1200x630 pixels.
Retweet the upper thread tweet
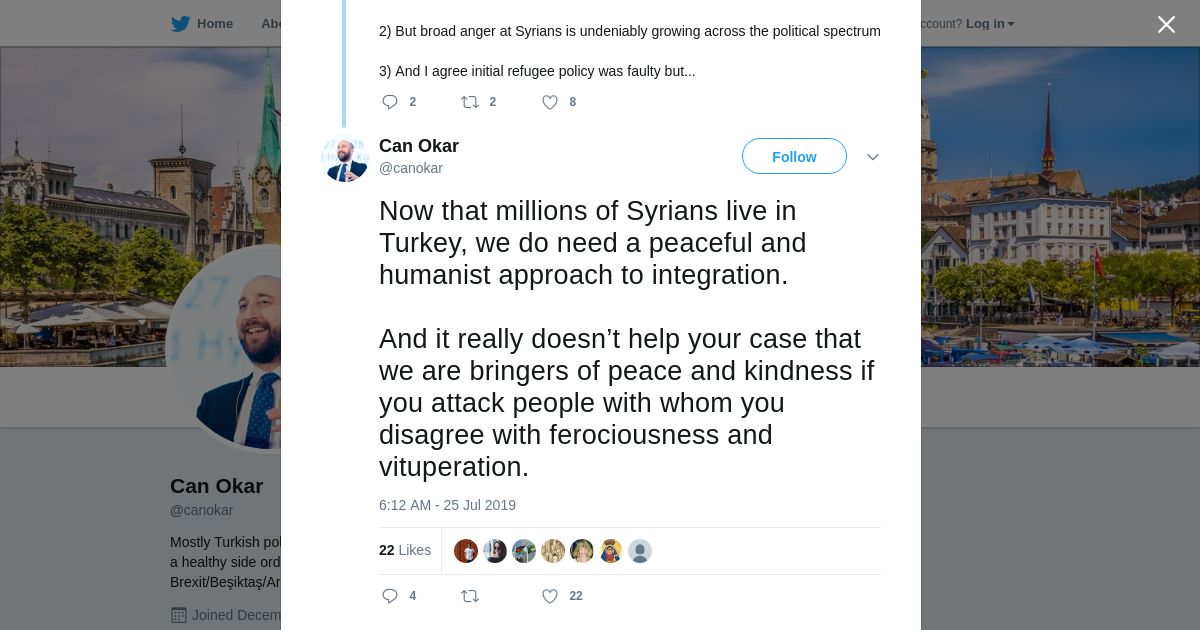tap(469, 102)
